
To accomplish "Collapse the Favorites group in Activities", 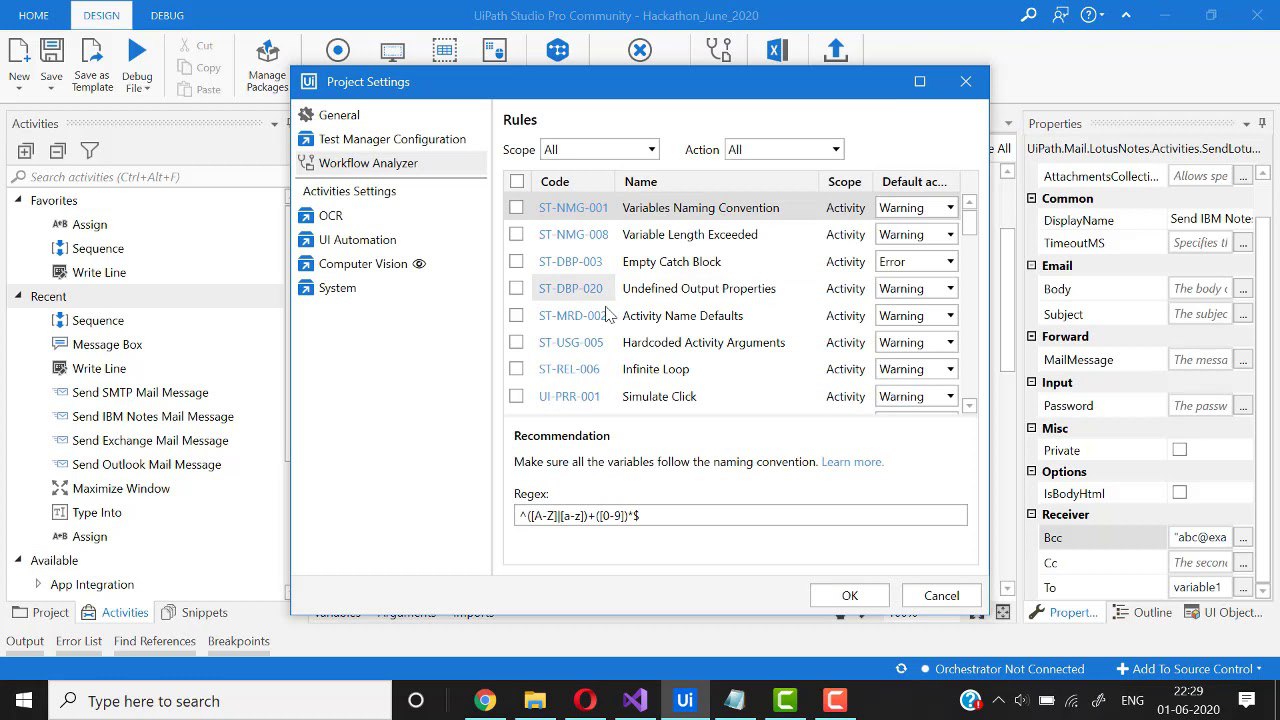I will 18,200.
